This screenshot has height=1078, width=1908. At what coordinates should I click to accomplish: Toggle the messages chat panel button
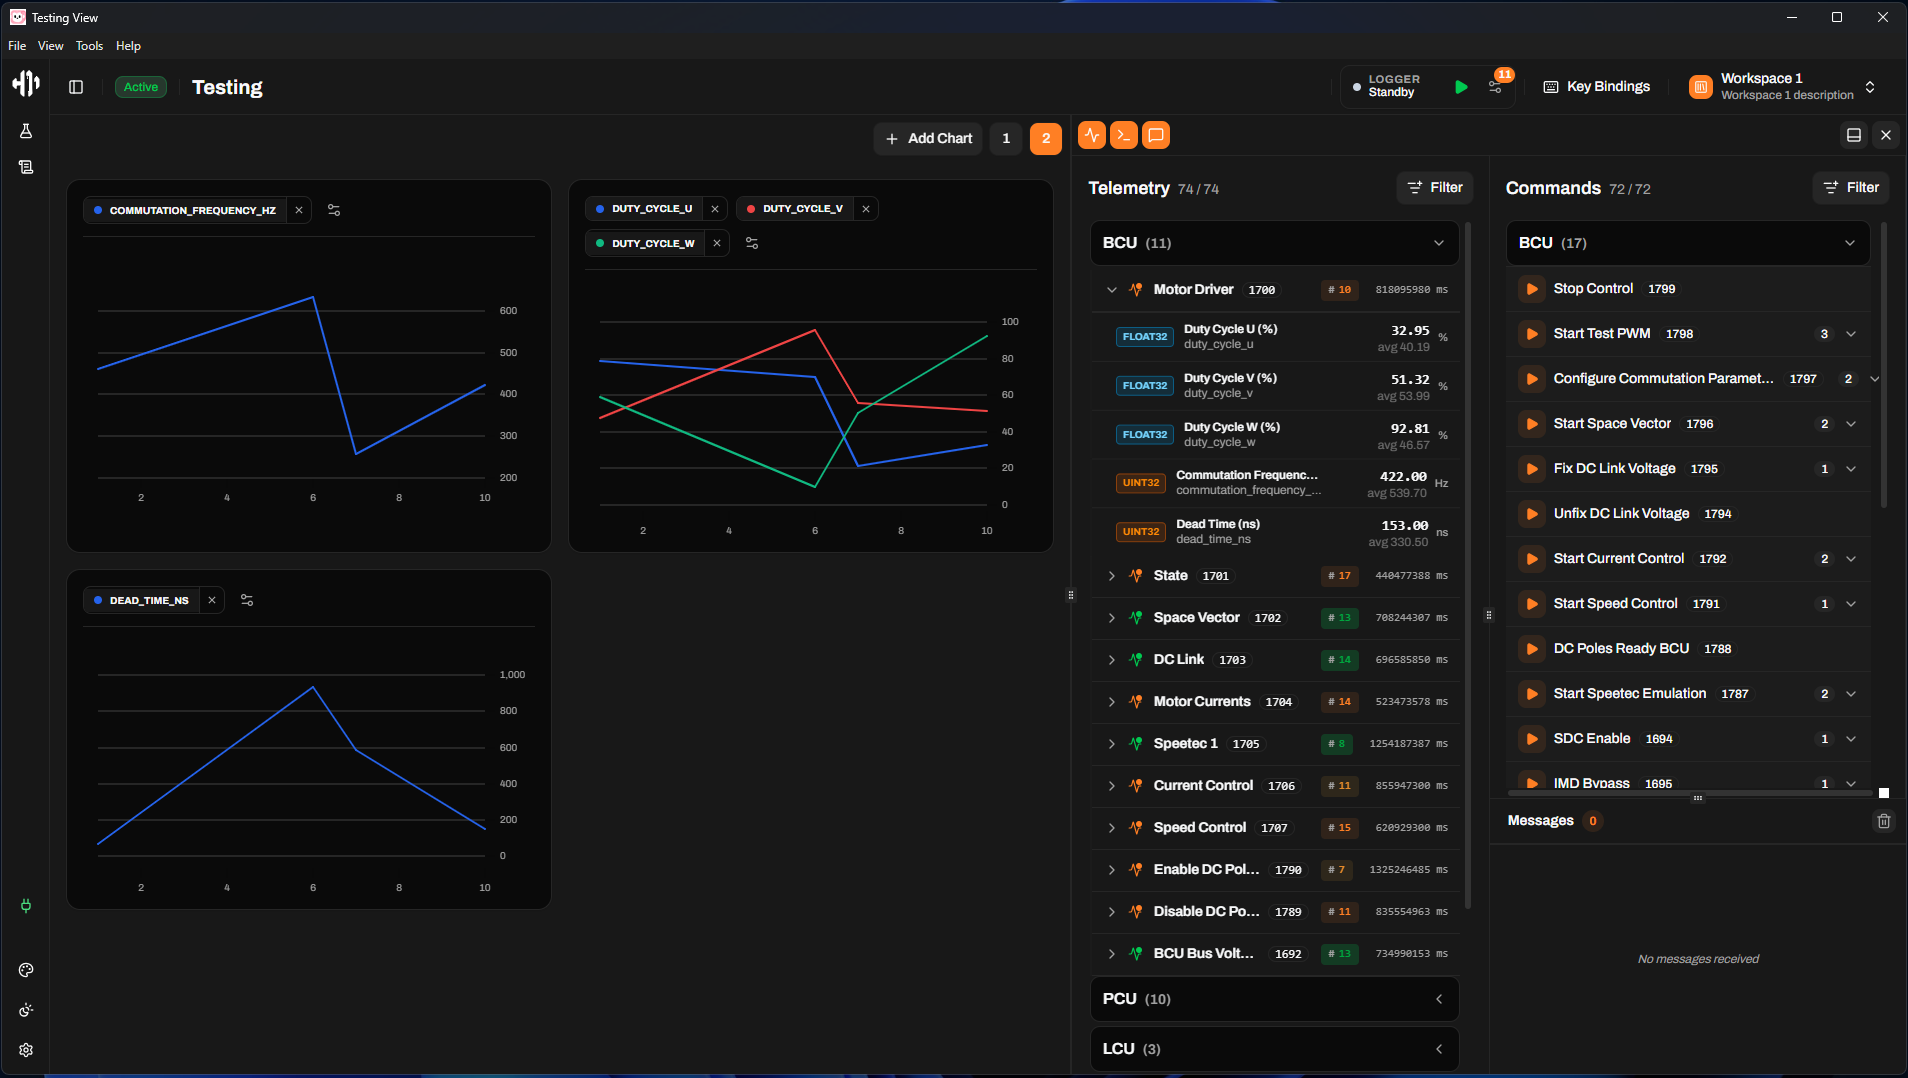[1156, 135]
